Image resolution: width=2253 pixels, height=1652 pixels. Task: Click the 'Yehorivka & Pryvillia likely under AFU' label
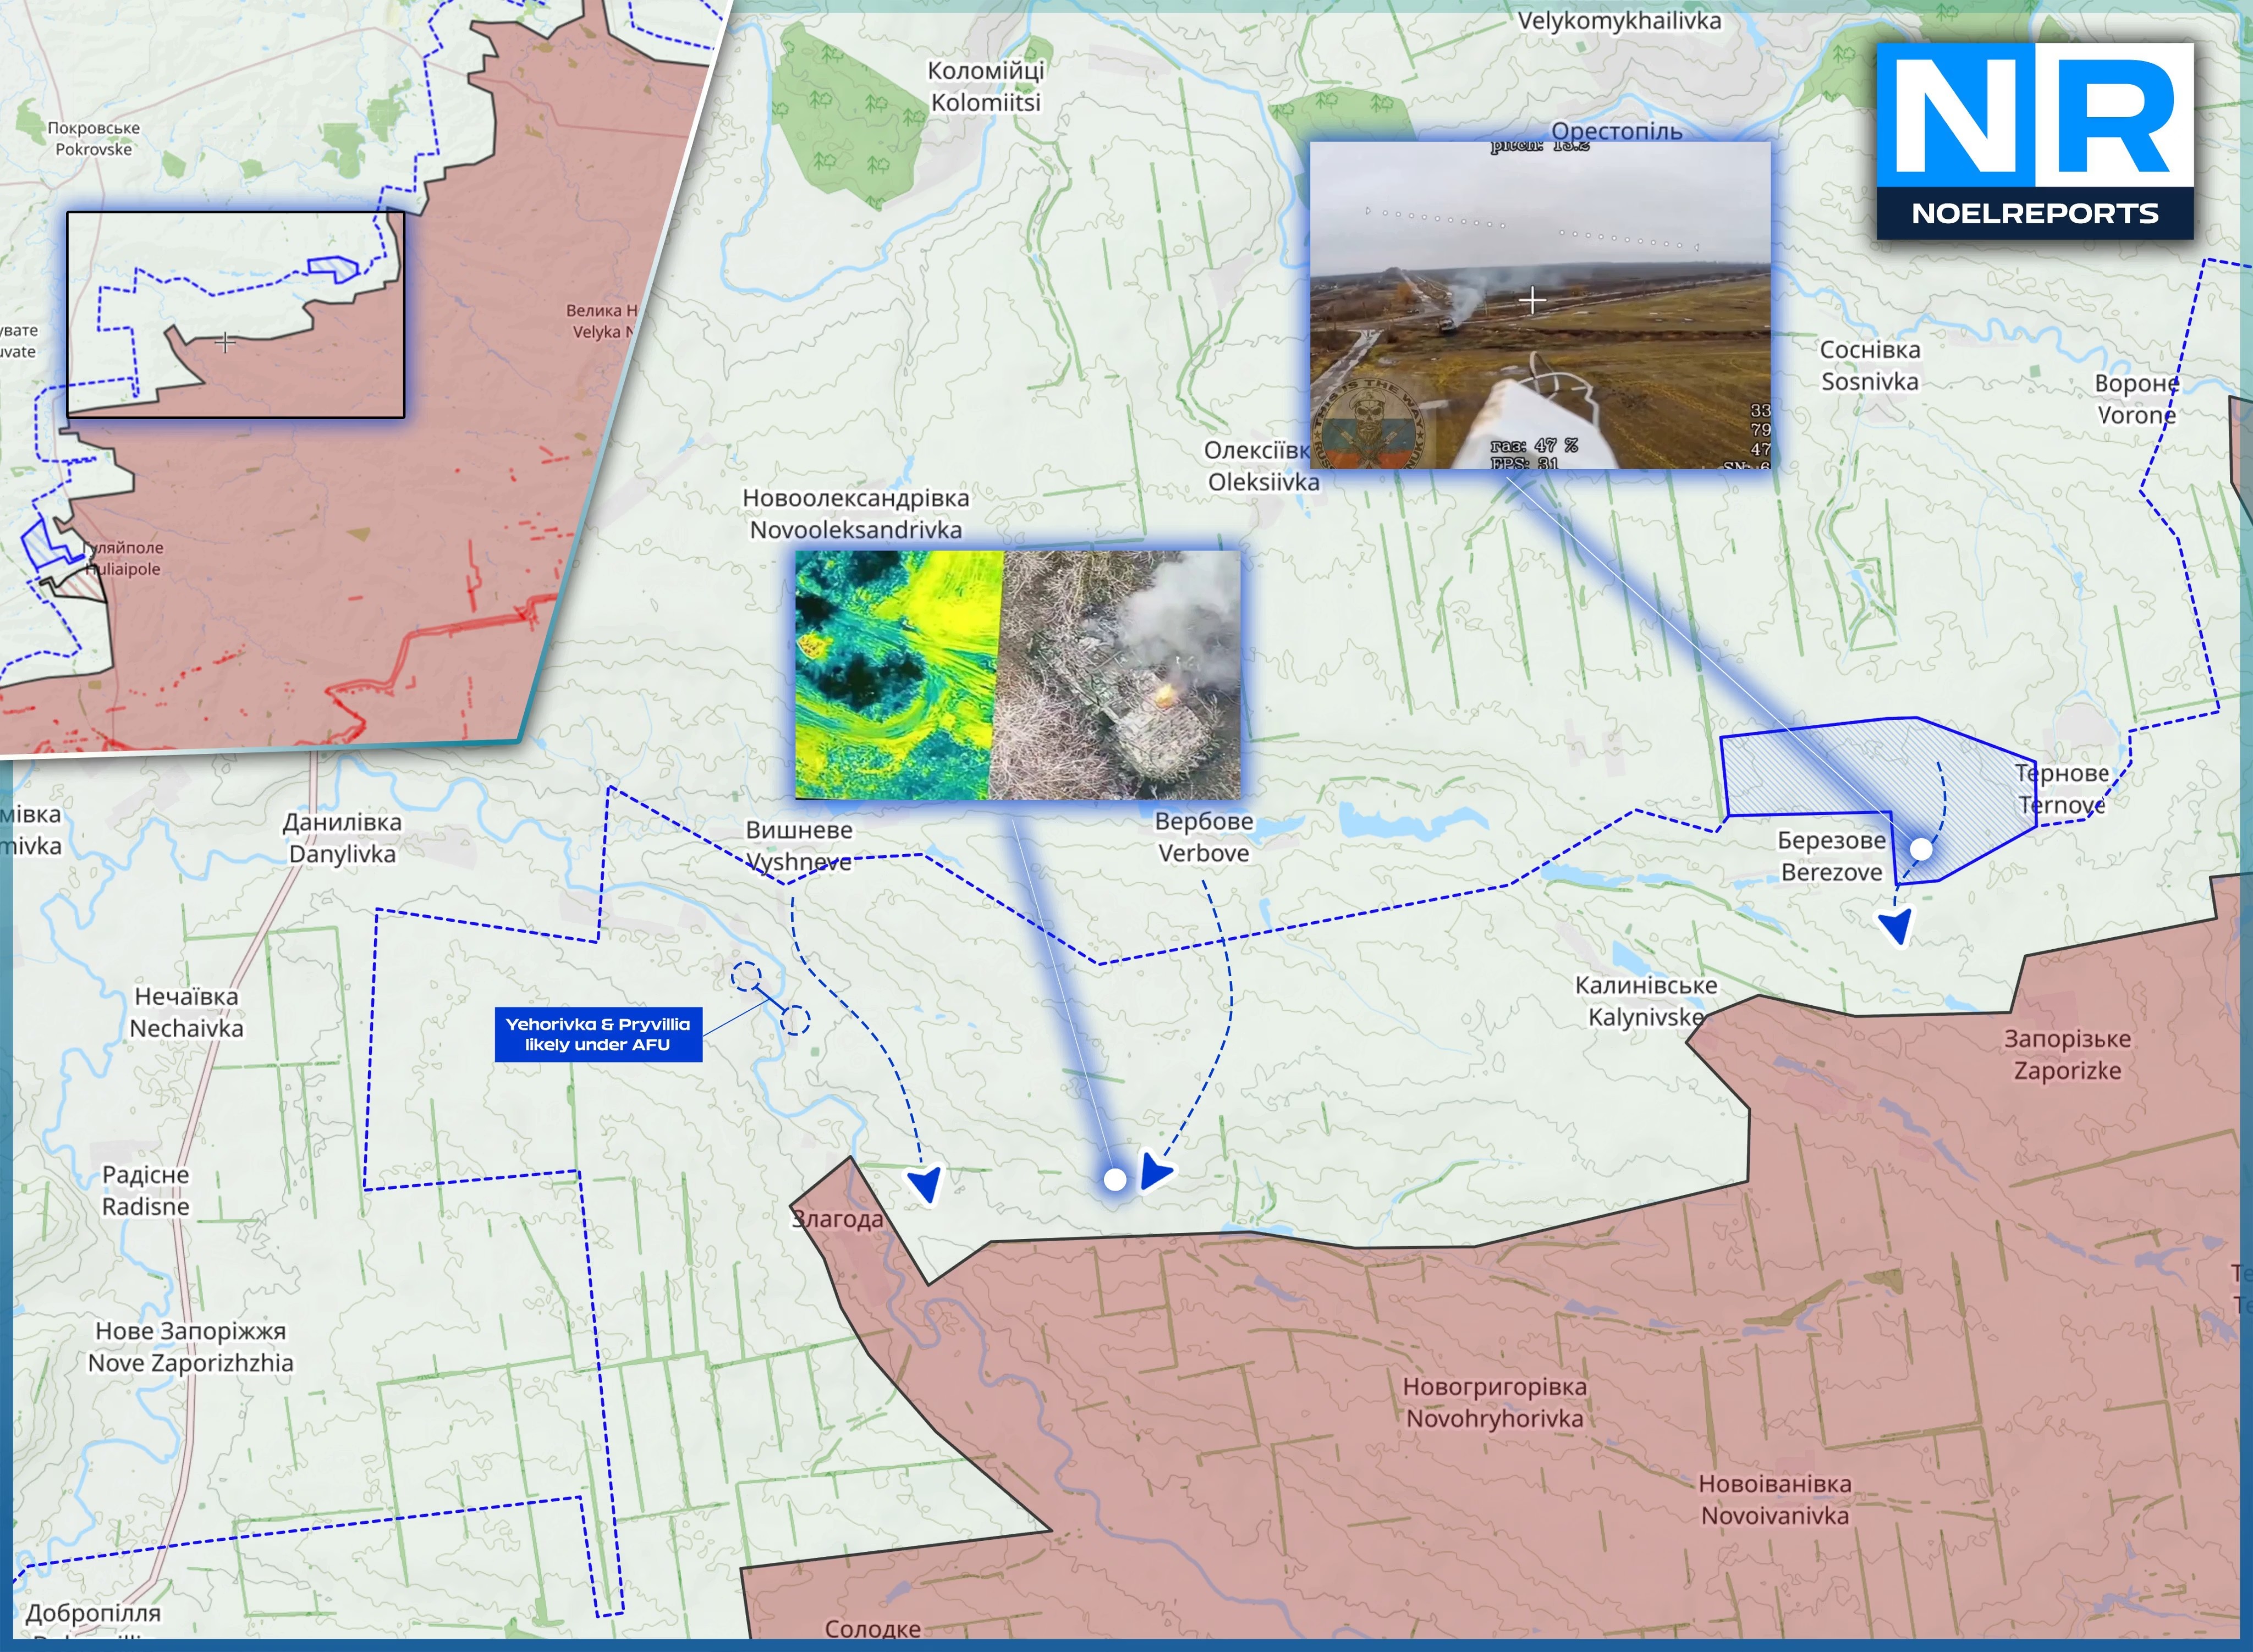[x=598, y=1034]
